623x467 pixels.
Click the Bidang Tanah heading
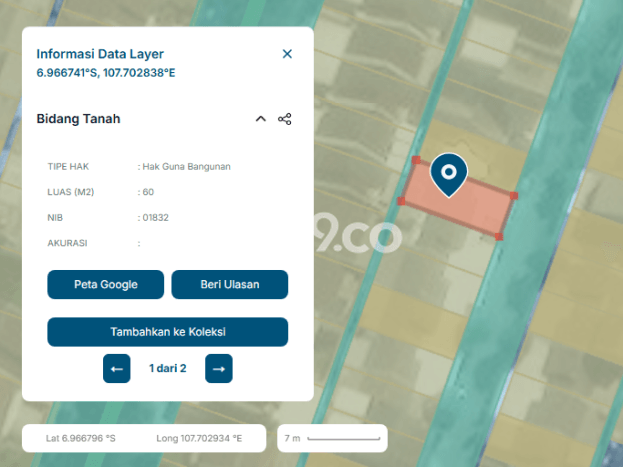78,119
